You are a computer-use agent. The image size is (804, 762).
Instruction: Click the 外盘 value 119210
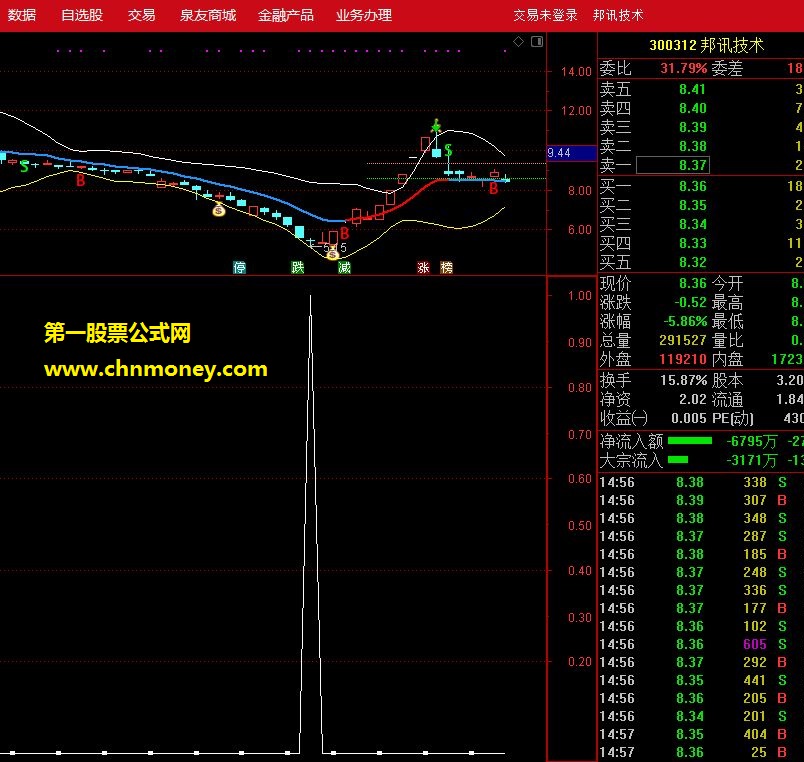tap(683, 359)
